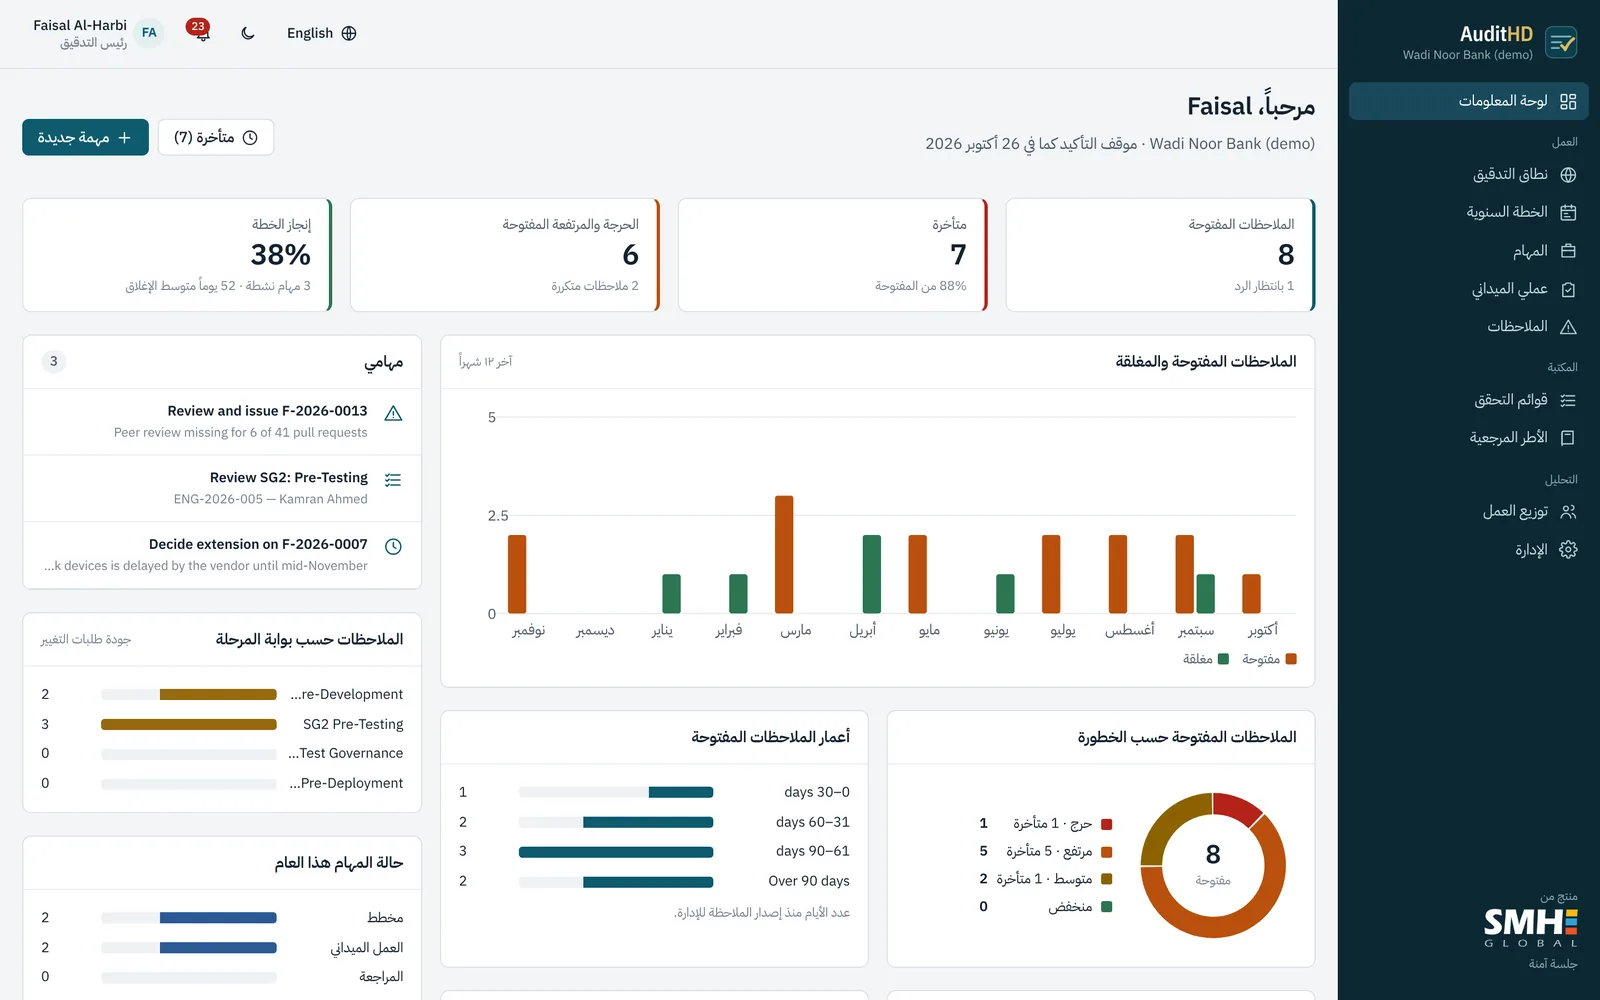
Task: Click the مارس open findings bar
Action: (784, 555)
